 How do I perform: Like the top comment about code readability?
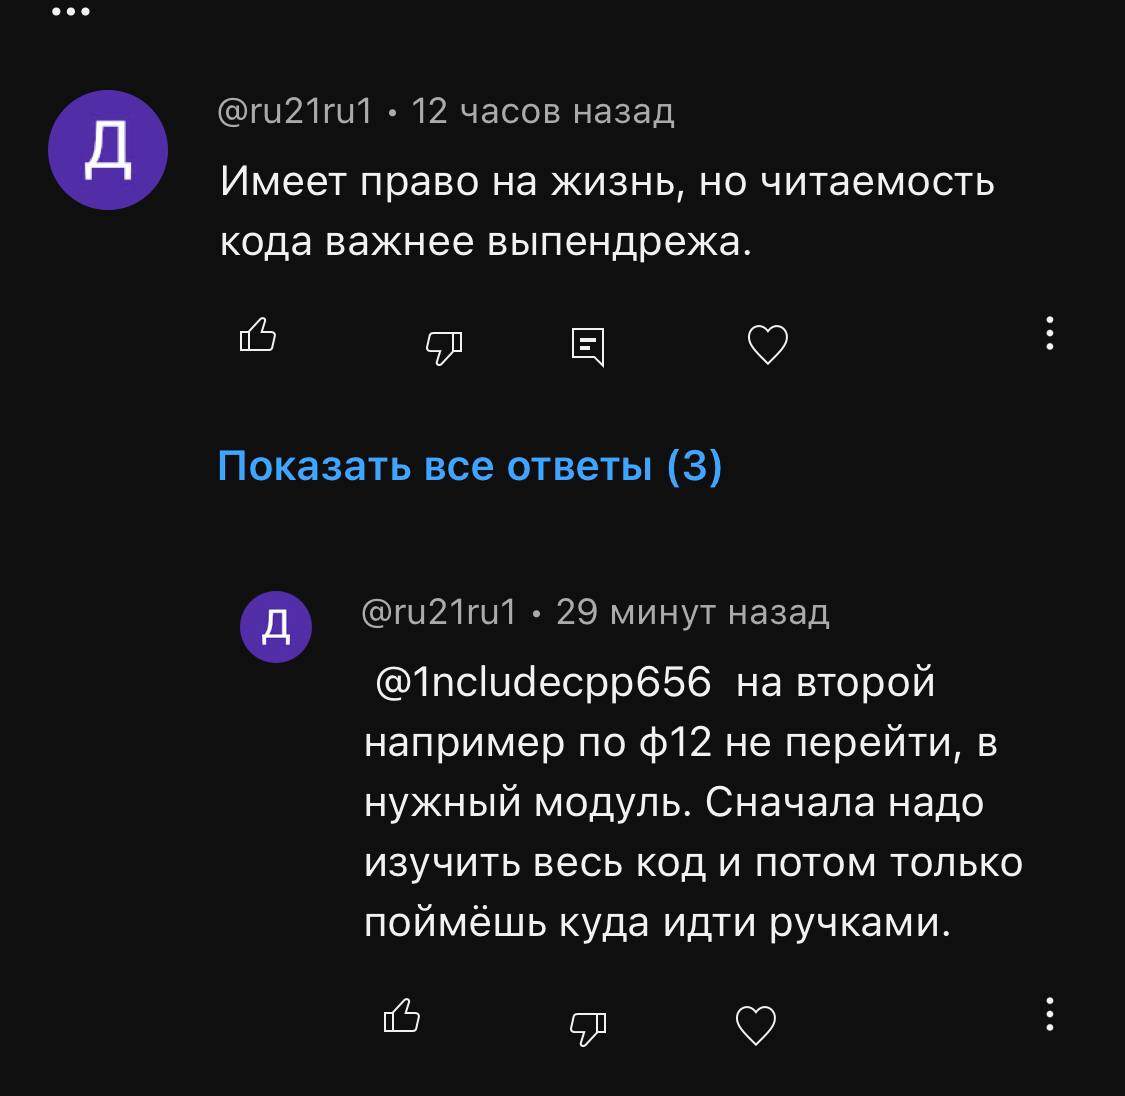[258, 335]
